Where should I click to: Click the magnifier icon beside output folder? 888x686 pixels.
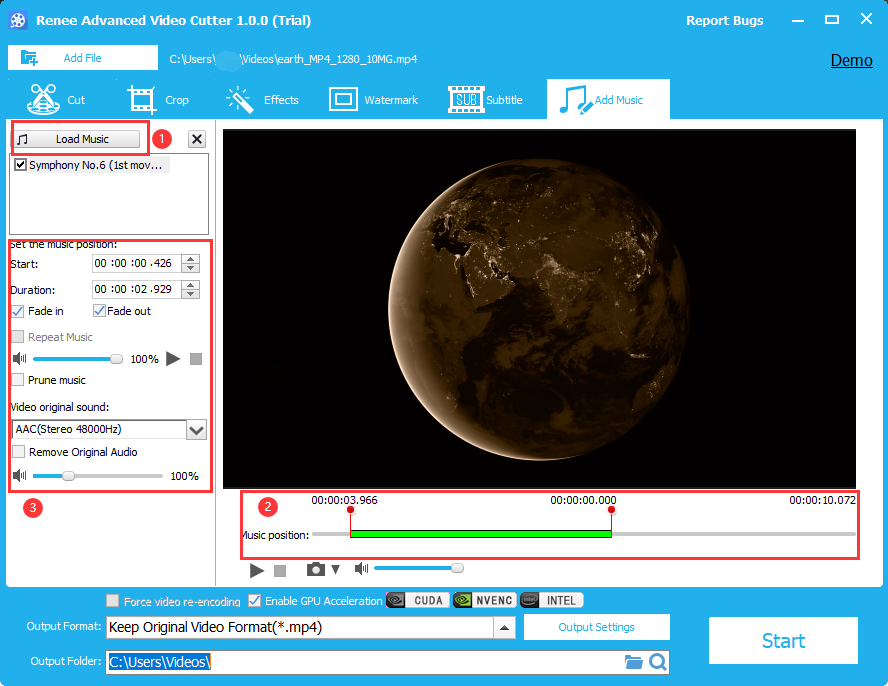pos(657,662)
